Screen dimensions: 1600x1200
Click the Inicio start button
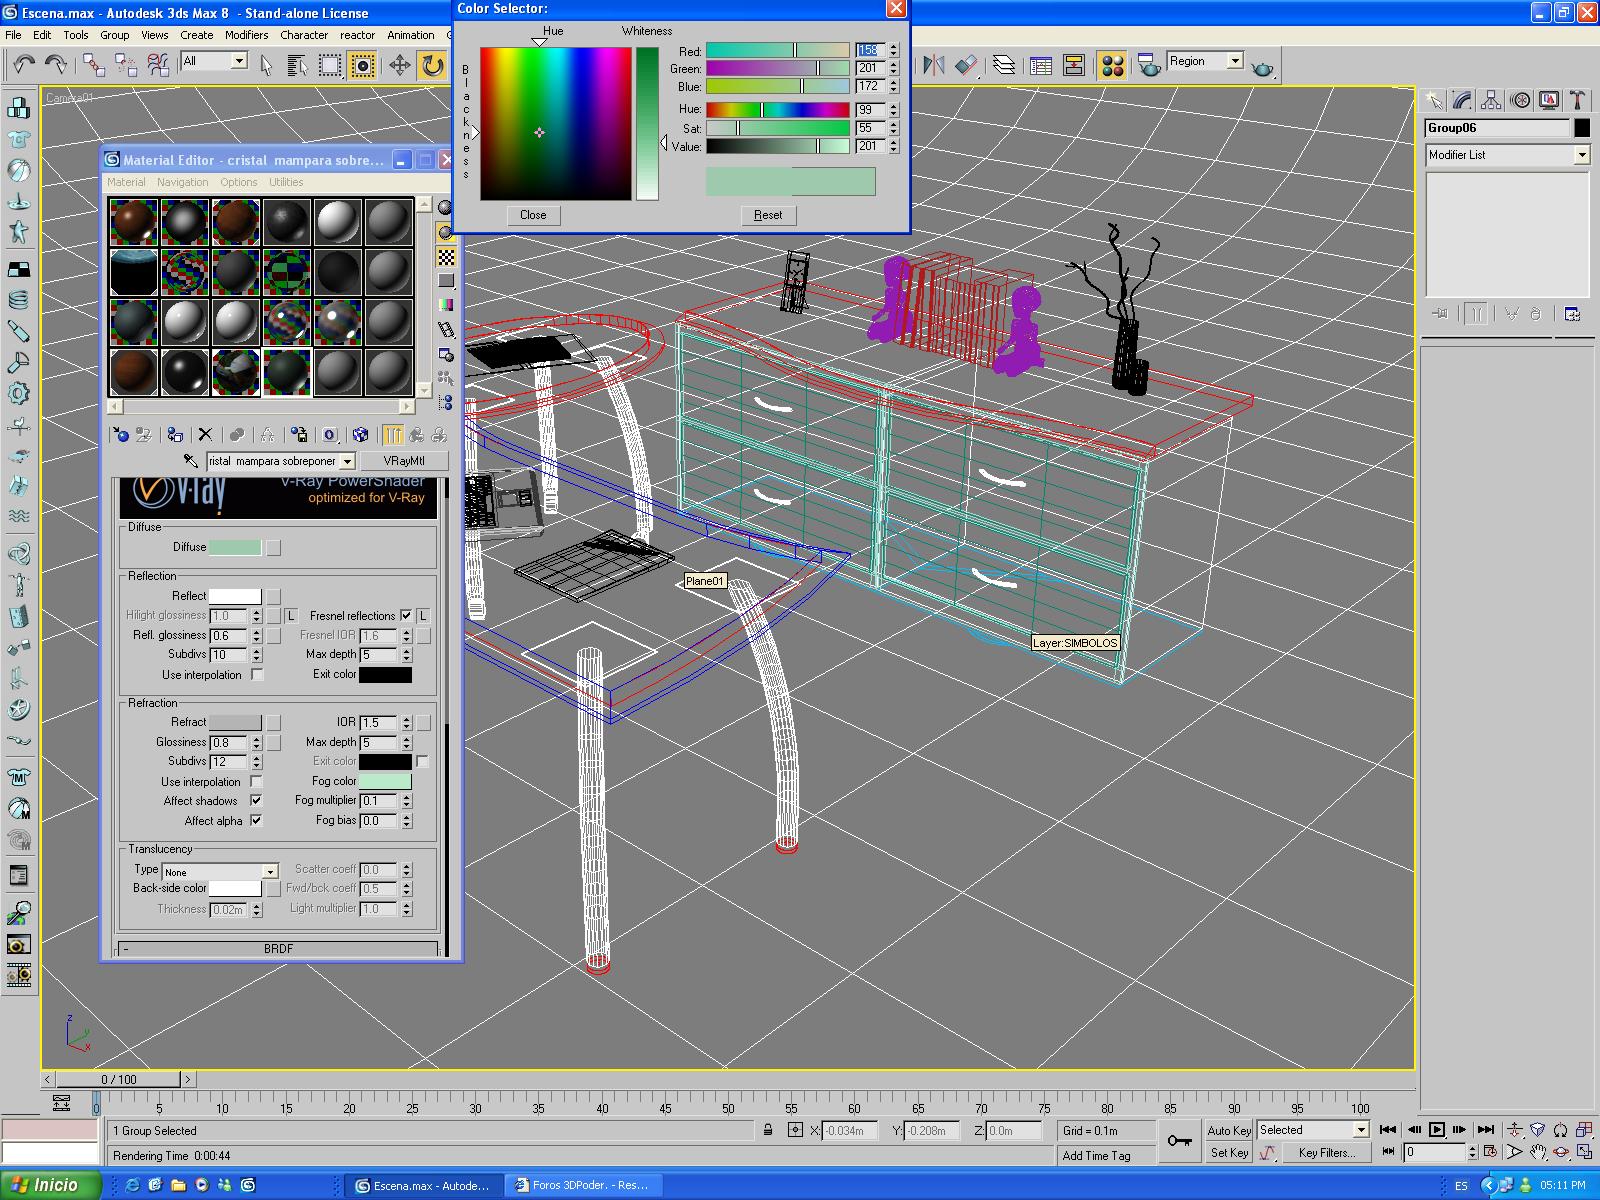pos(50,1185)
